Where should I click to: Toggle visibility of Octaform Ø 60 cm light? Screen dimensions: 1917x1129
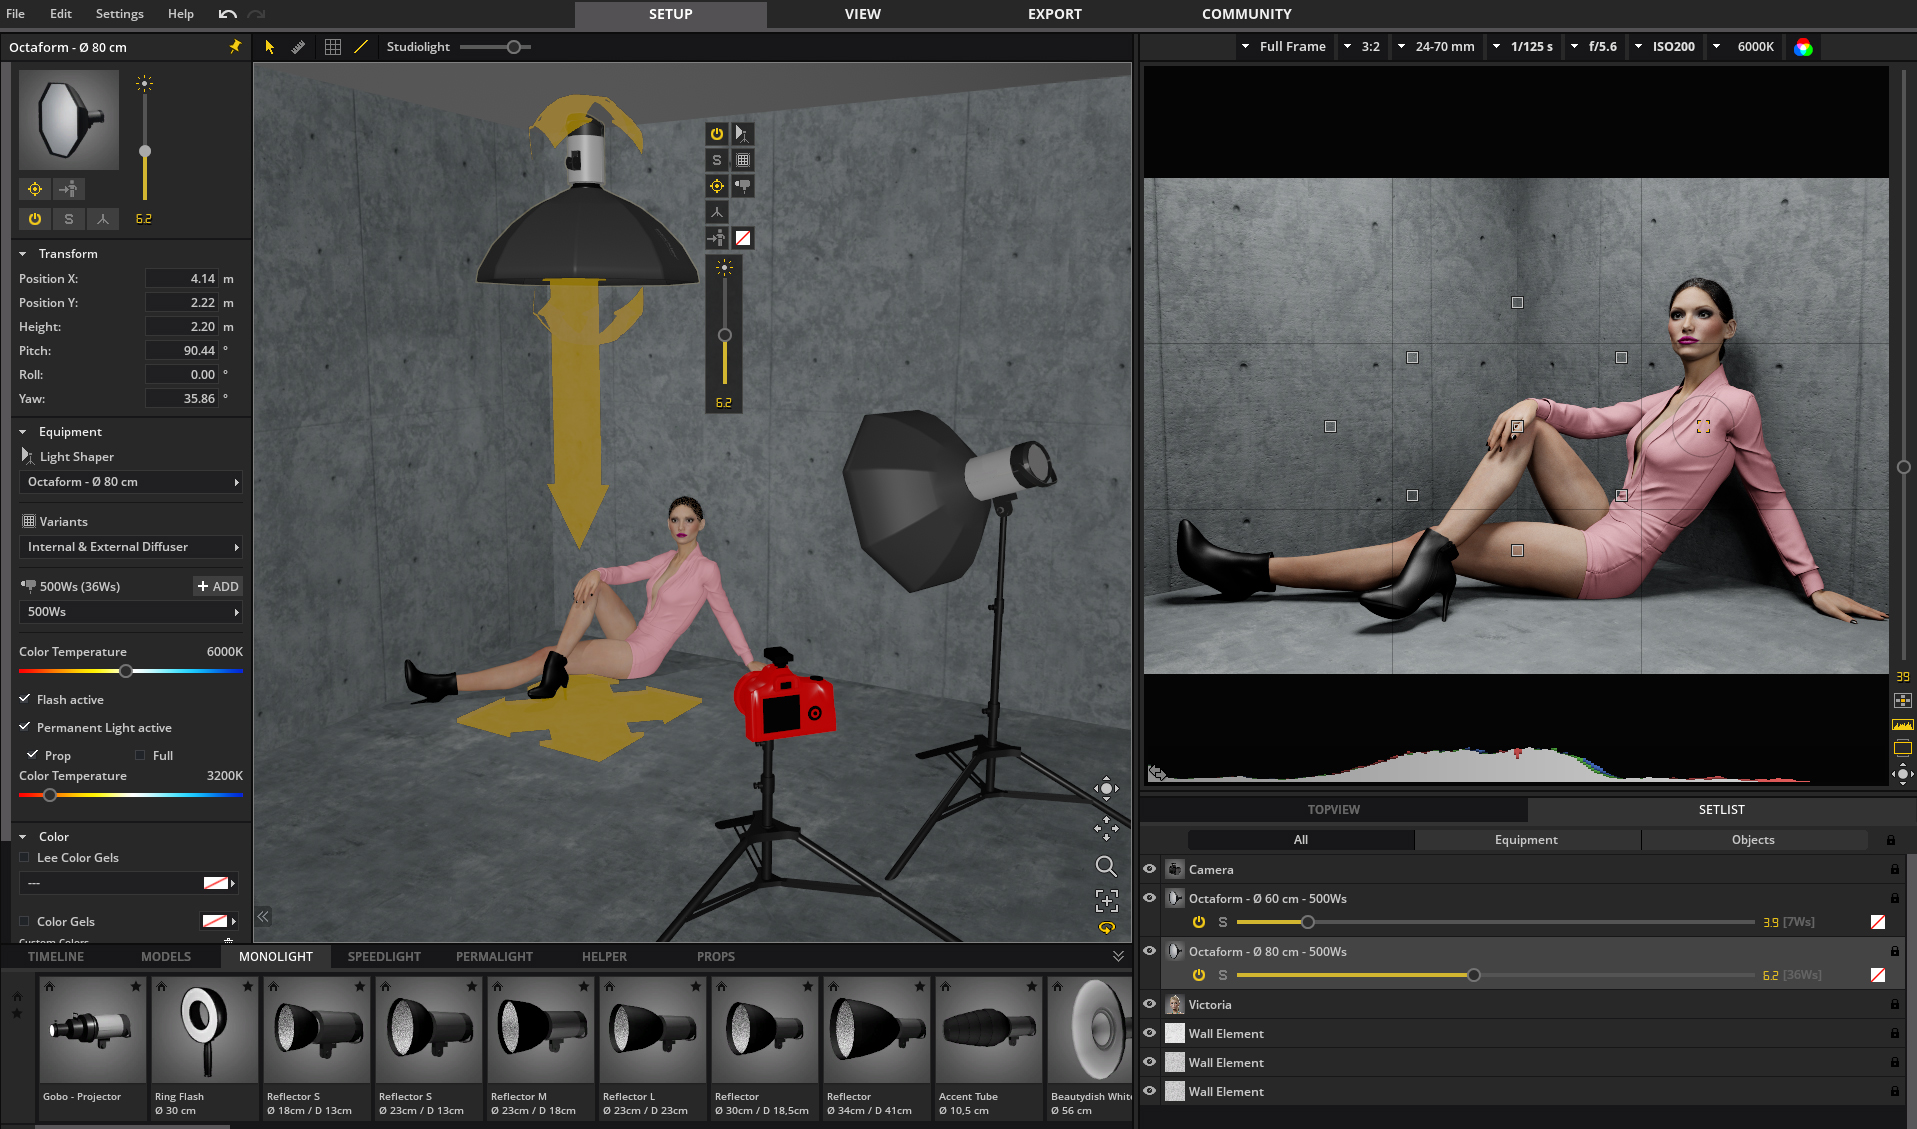coord(1150,898)
